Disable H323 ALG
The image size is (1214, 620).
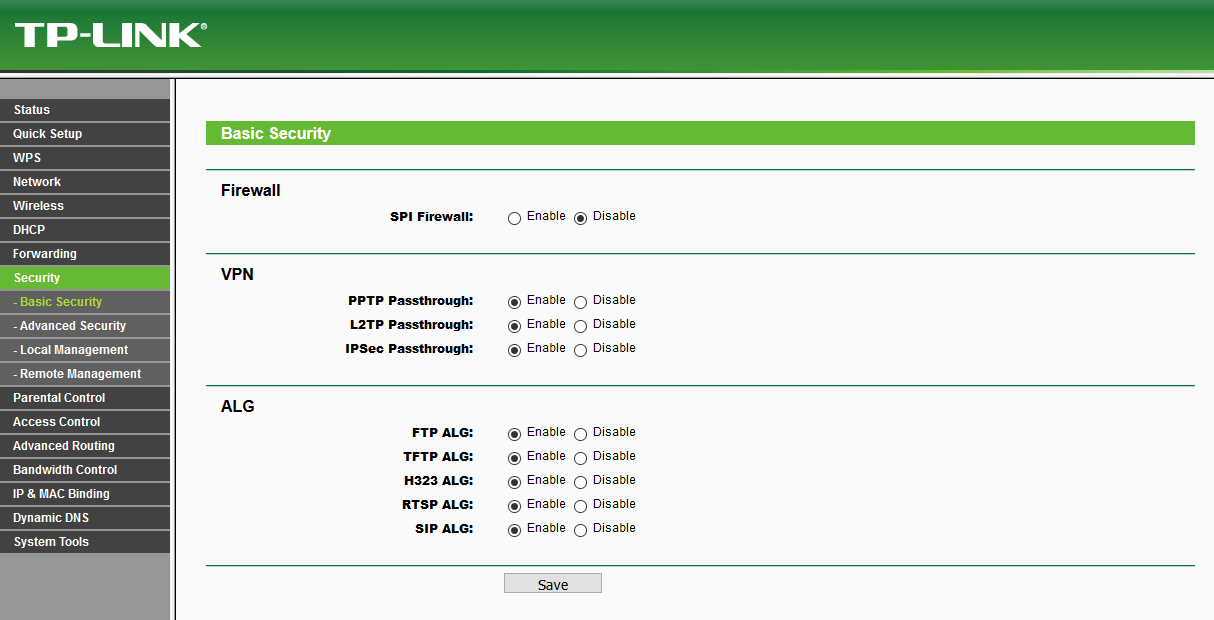pyautogui.click(x=580, y=482)
